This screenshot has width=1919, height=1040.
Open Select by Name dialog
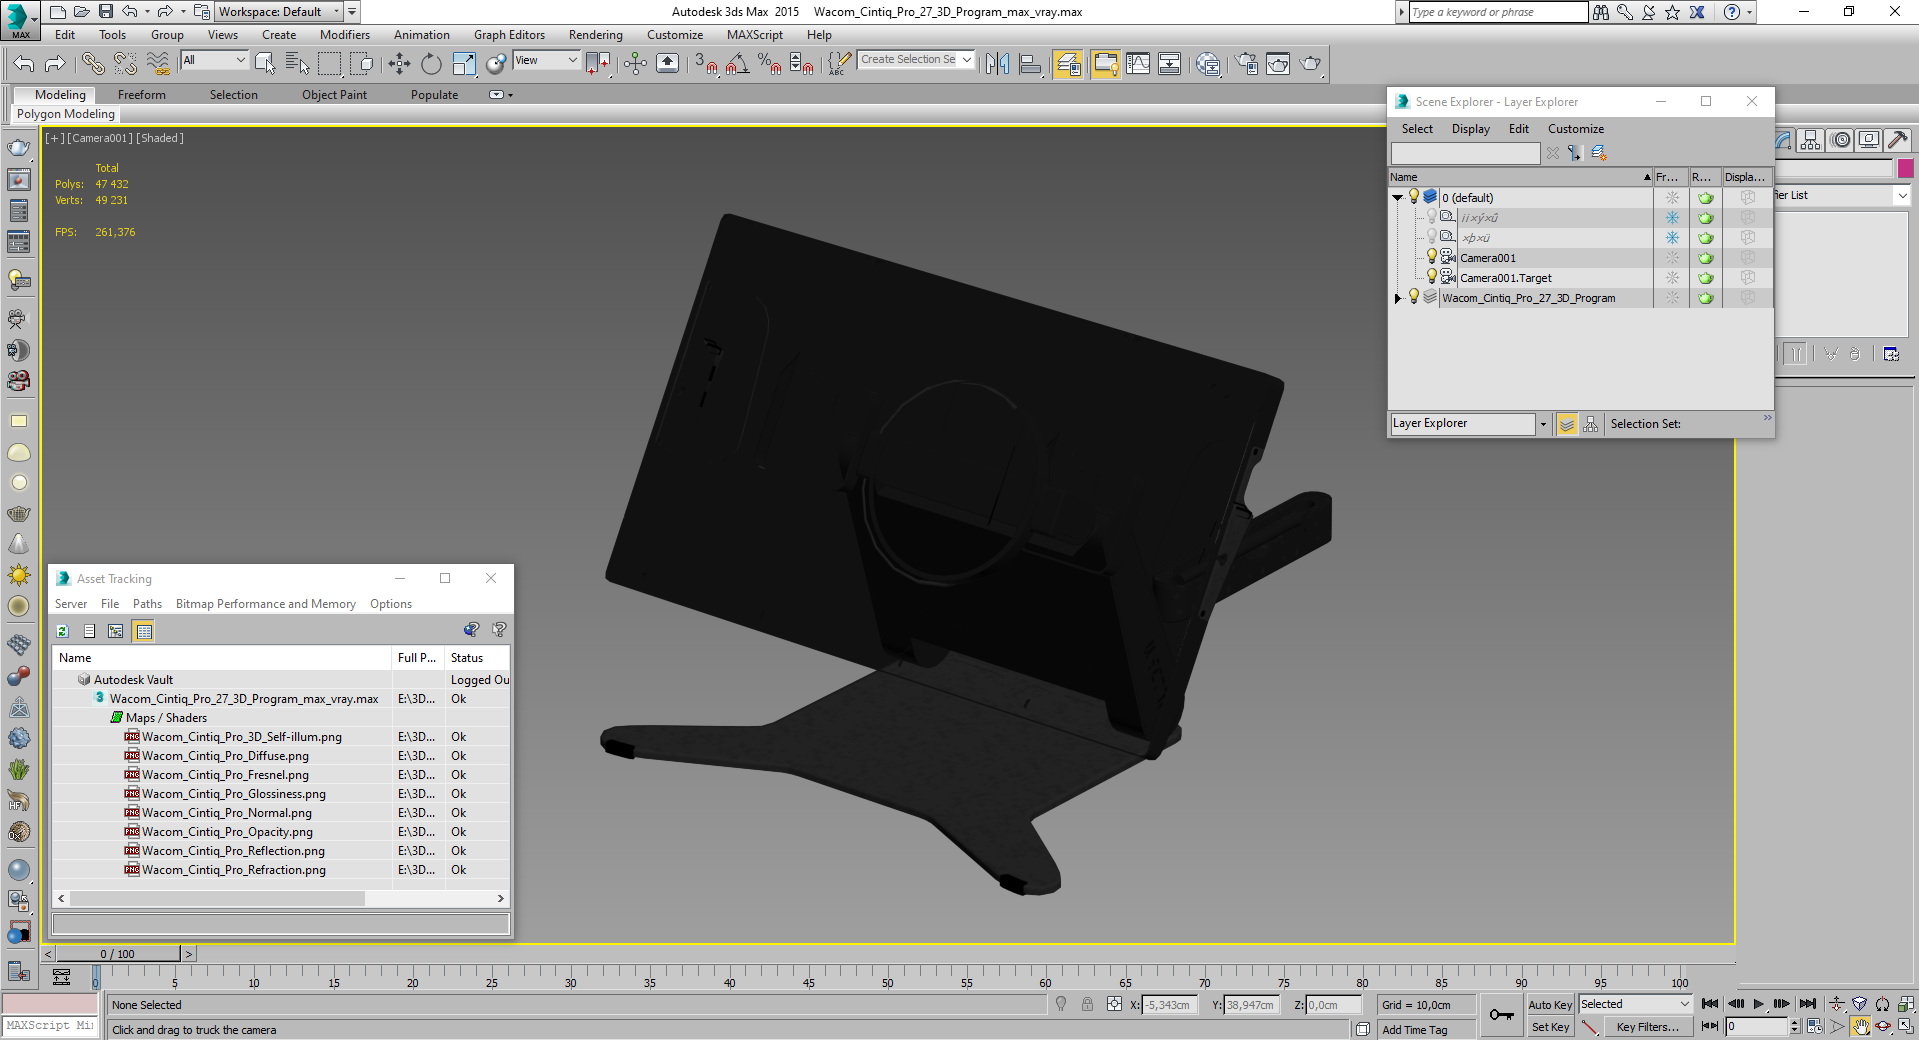tap(297, 64)
